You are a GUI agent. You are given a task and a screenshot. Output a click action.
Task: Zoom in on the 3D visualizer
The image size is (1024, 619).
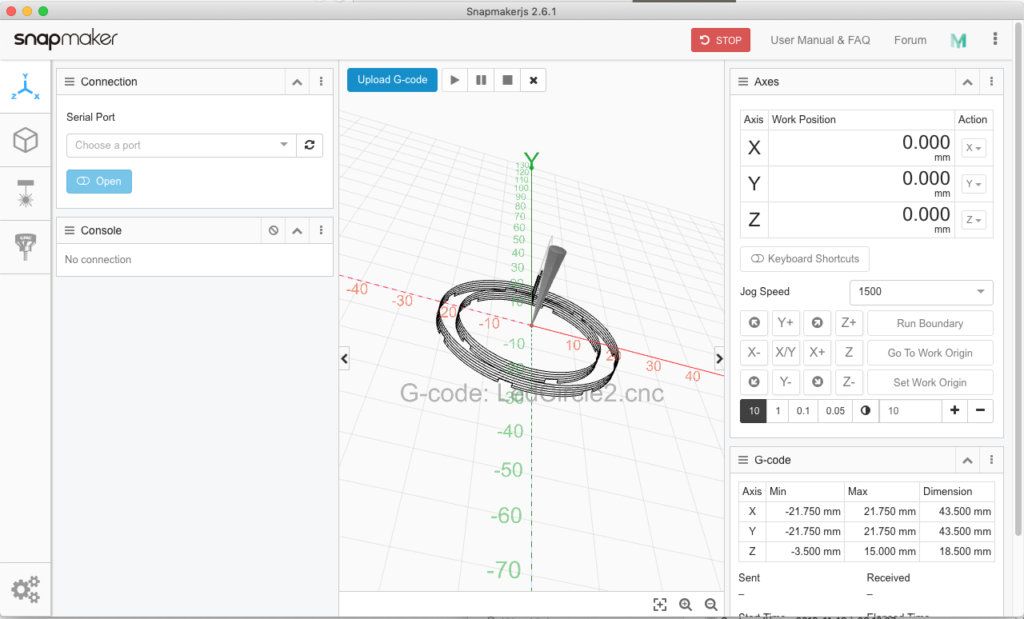(x=685, y=605)
